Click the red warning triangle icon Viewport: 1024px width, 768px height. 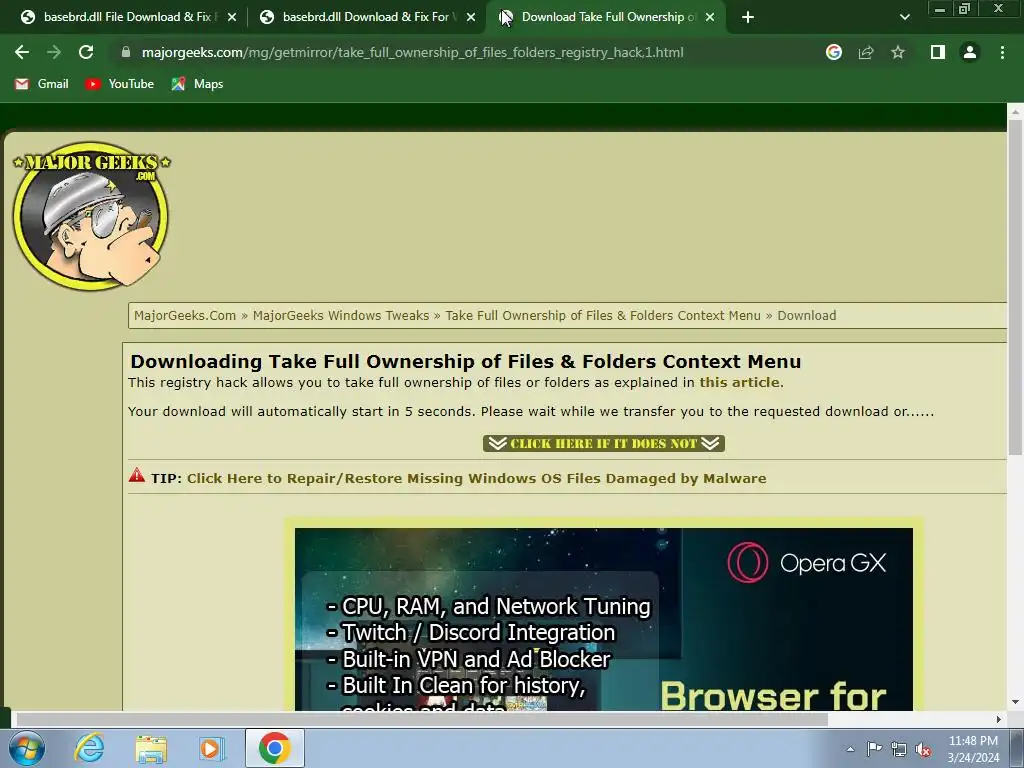[x=136, y=475]
